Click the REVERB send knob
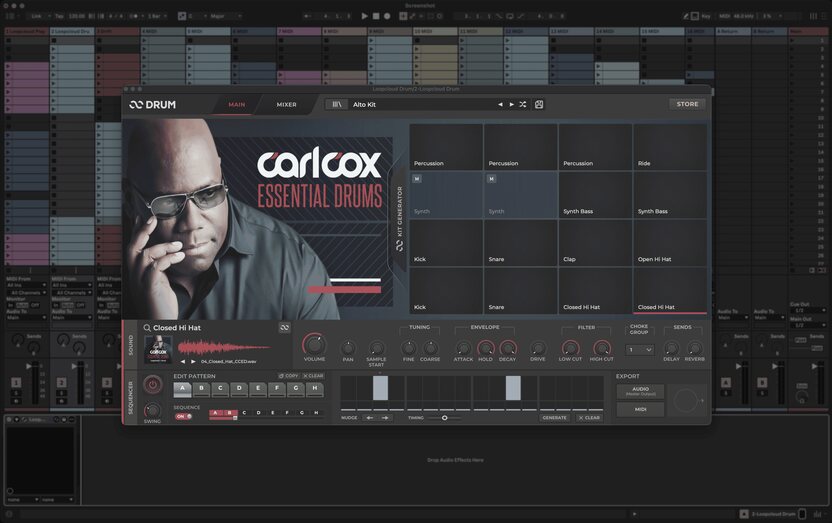This screenshot has height=523, width=832. tap(695, 348)
